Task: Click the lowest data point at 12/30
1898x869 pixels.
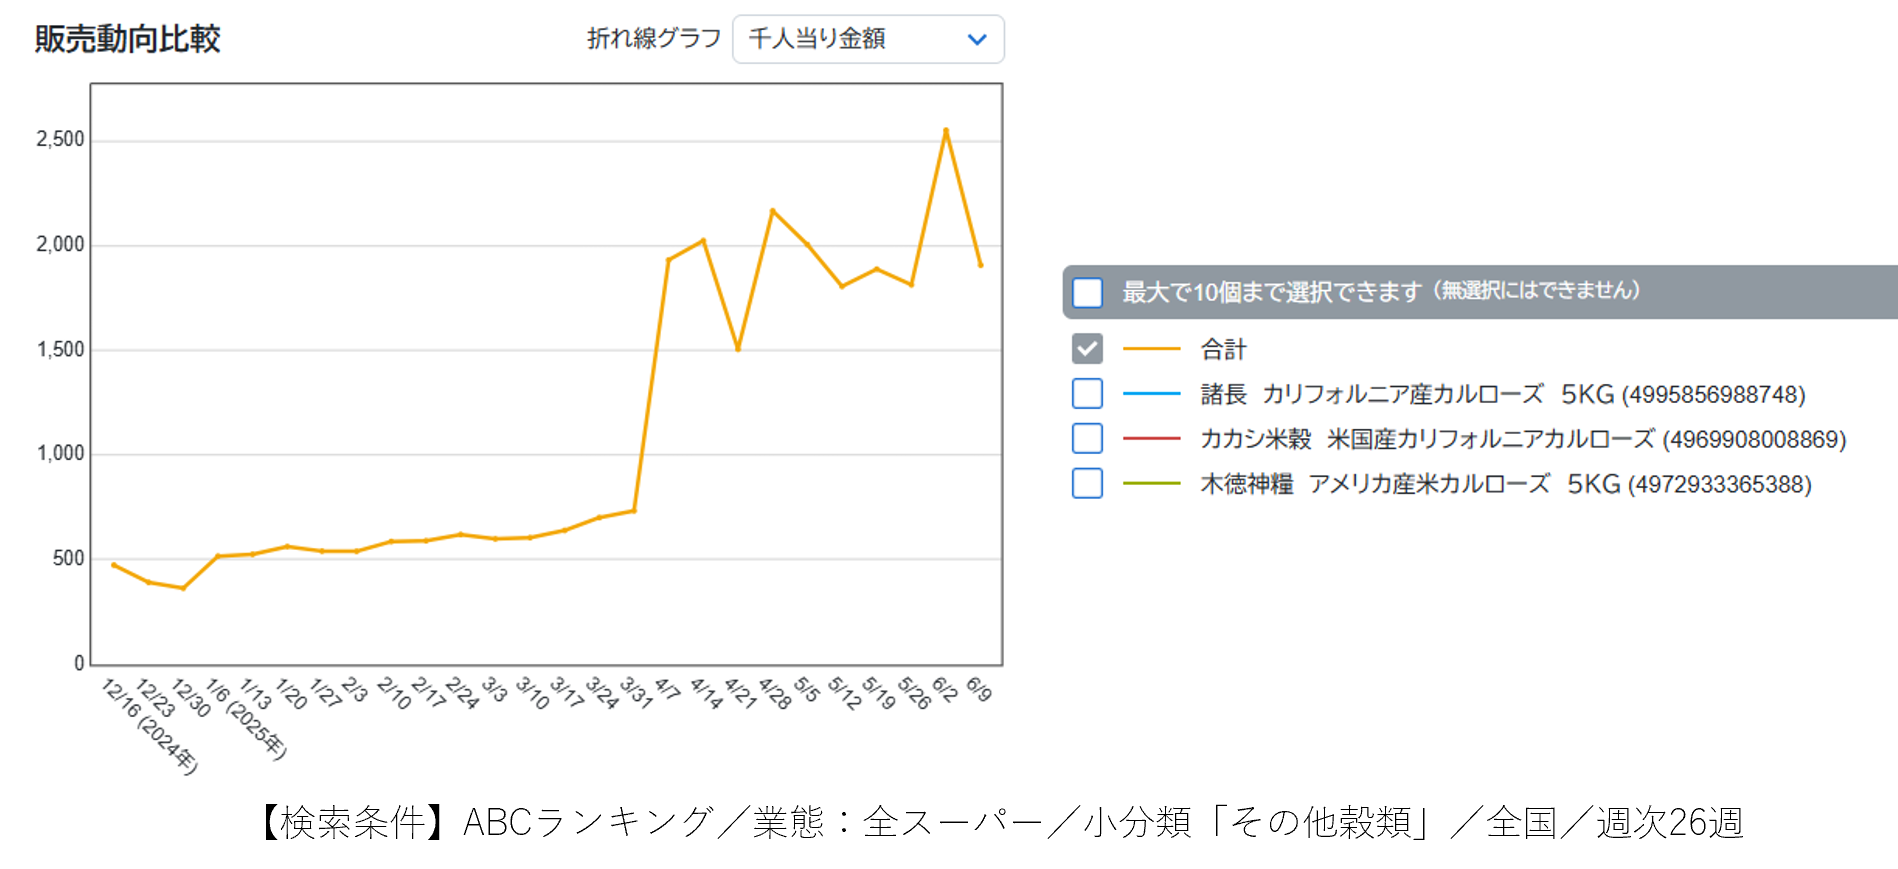Action: [183, 588]
